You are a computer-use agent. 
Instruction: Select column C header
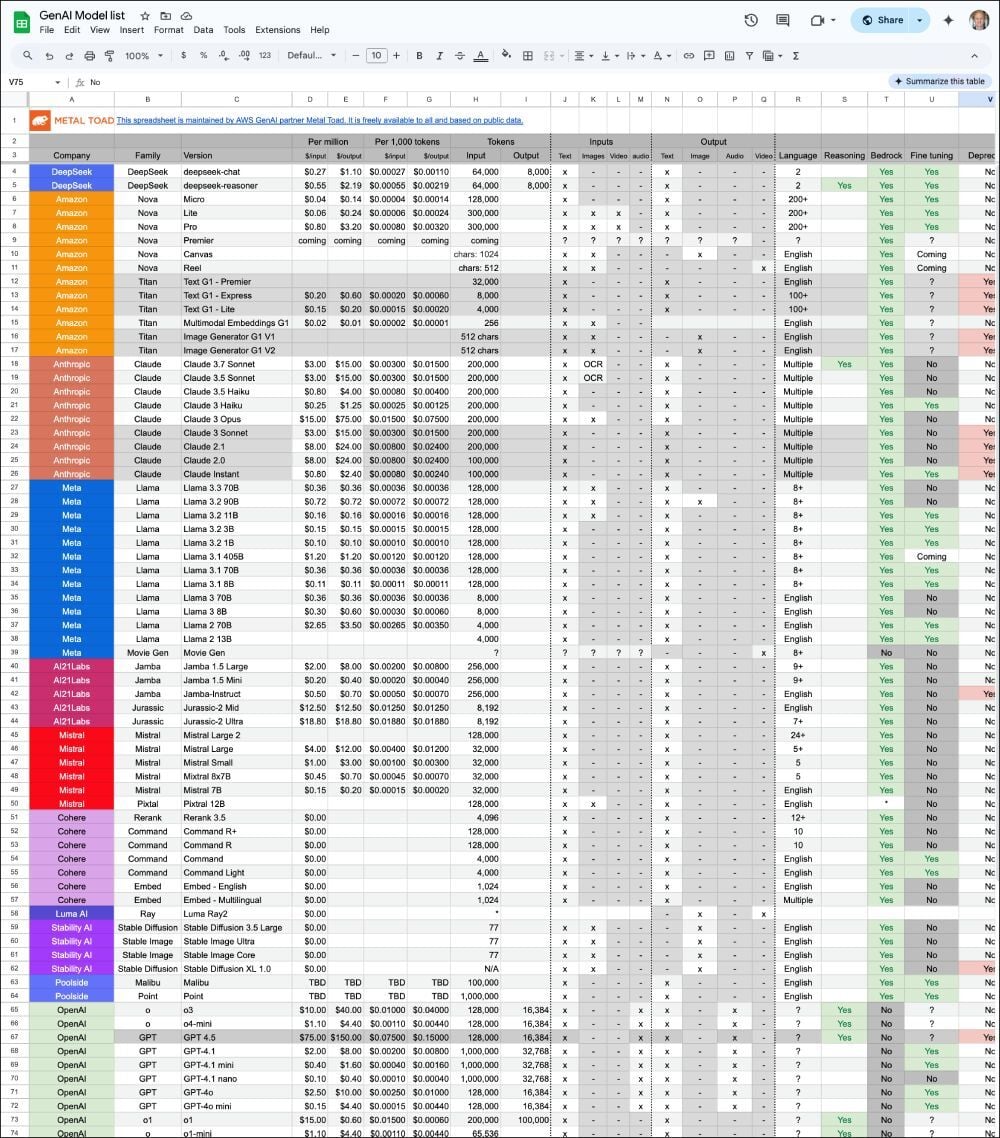tap(237, 99)
